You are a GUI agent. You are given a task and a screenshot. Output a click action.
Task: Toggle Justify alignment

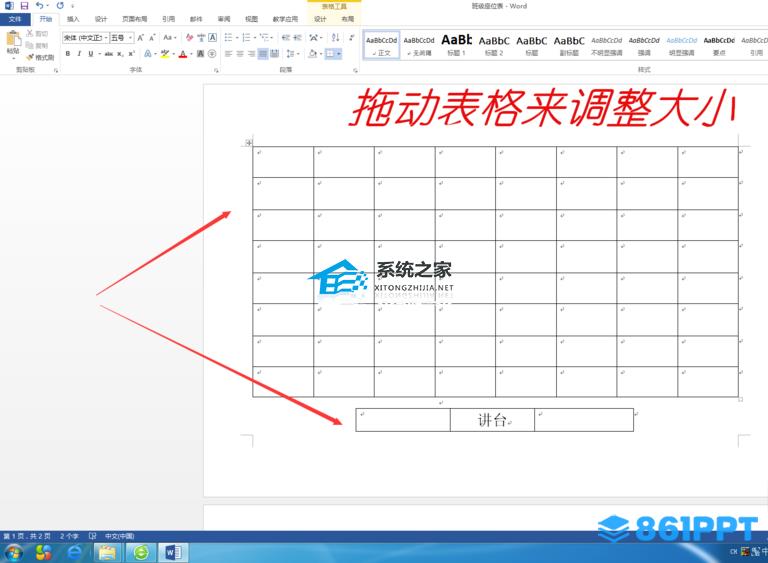(x=263, y=54)
